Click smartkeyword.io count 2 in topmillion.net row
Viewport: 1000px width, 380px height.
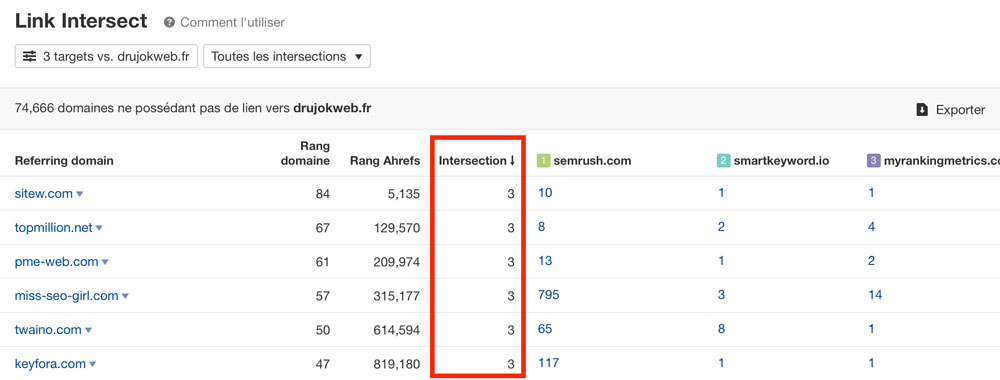point(721,227)
